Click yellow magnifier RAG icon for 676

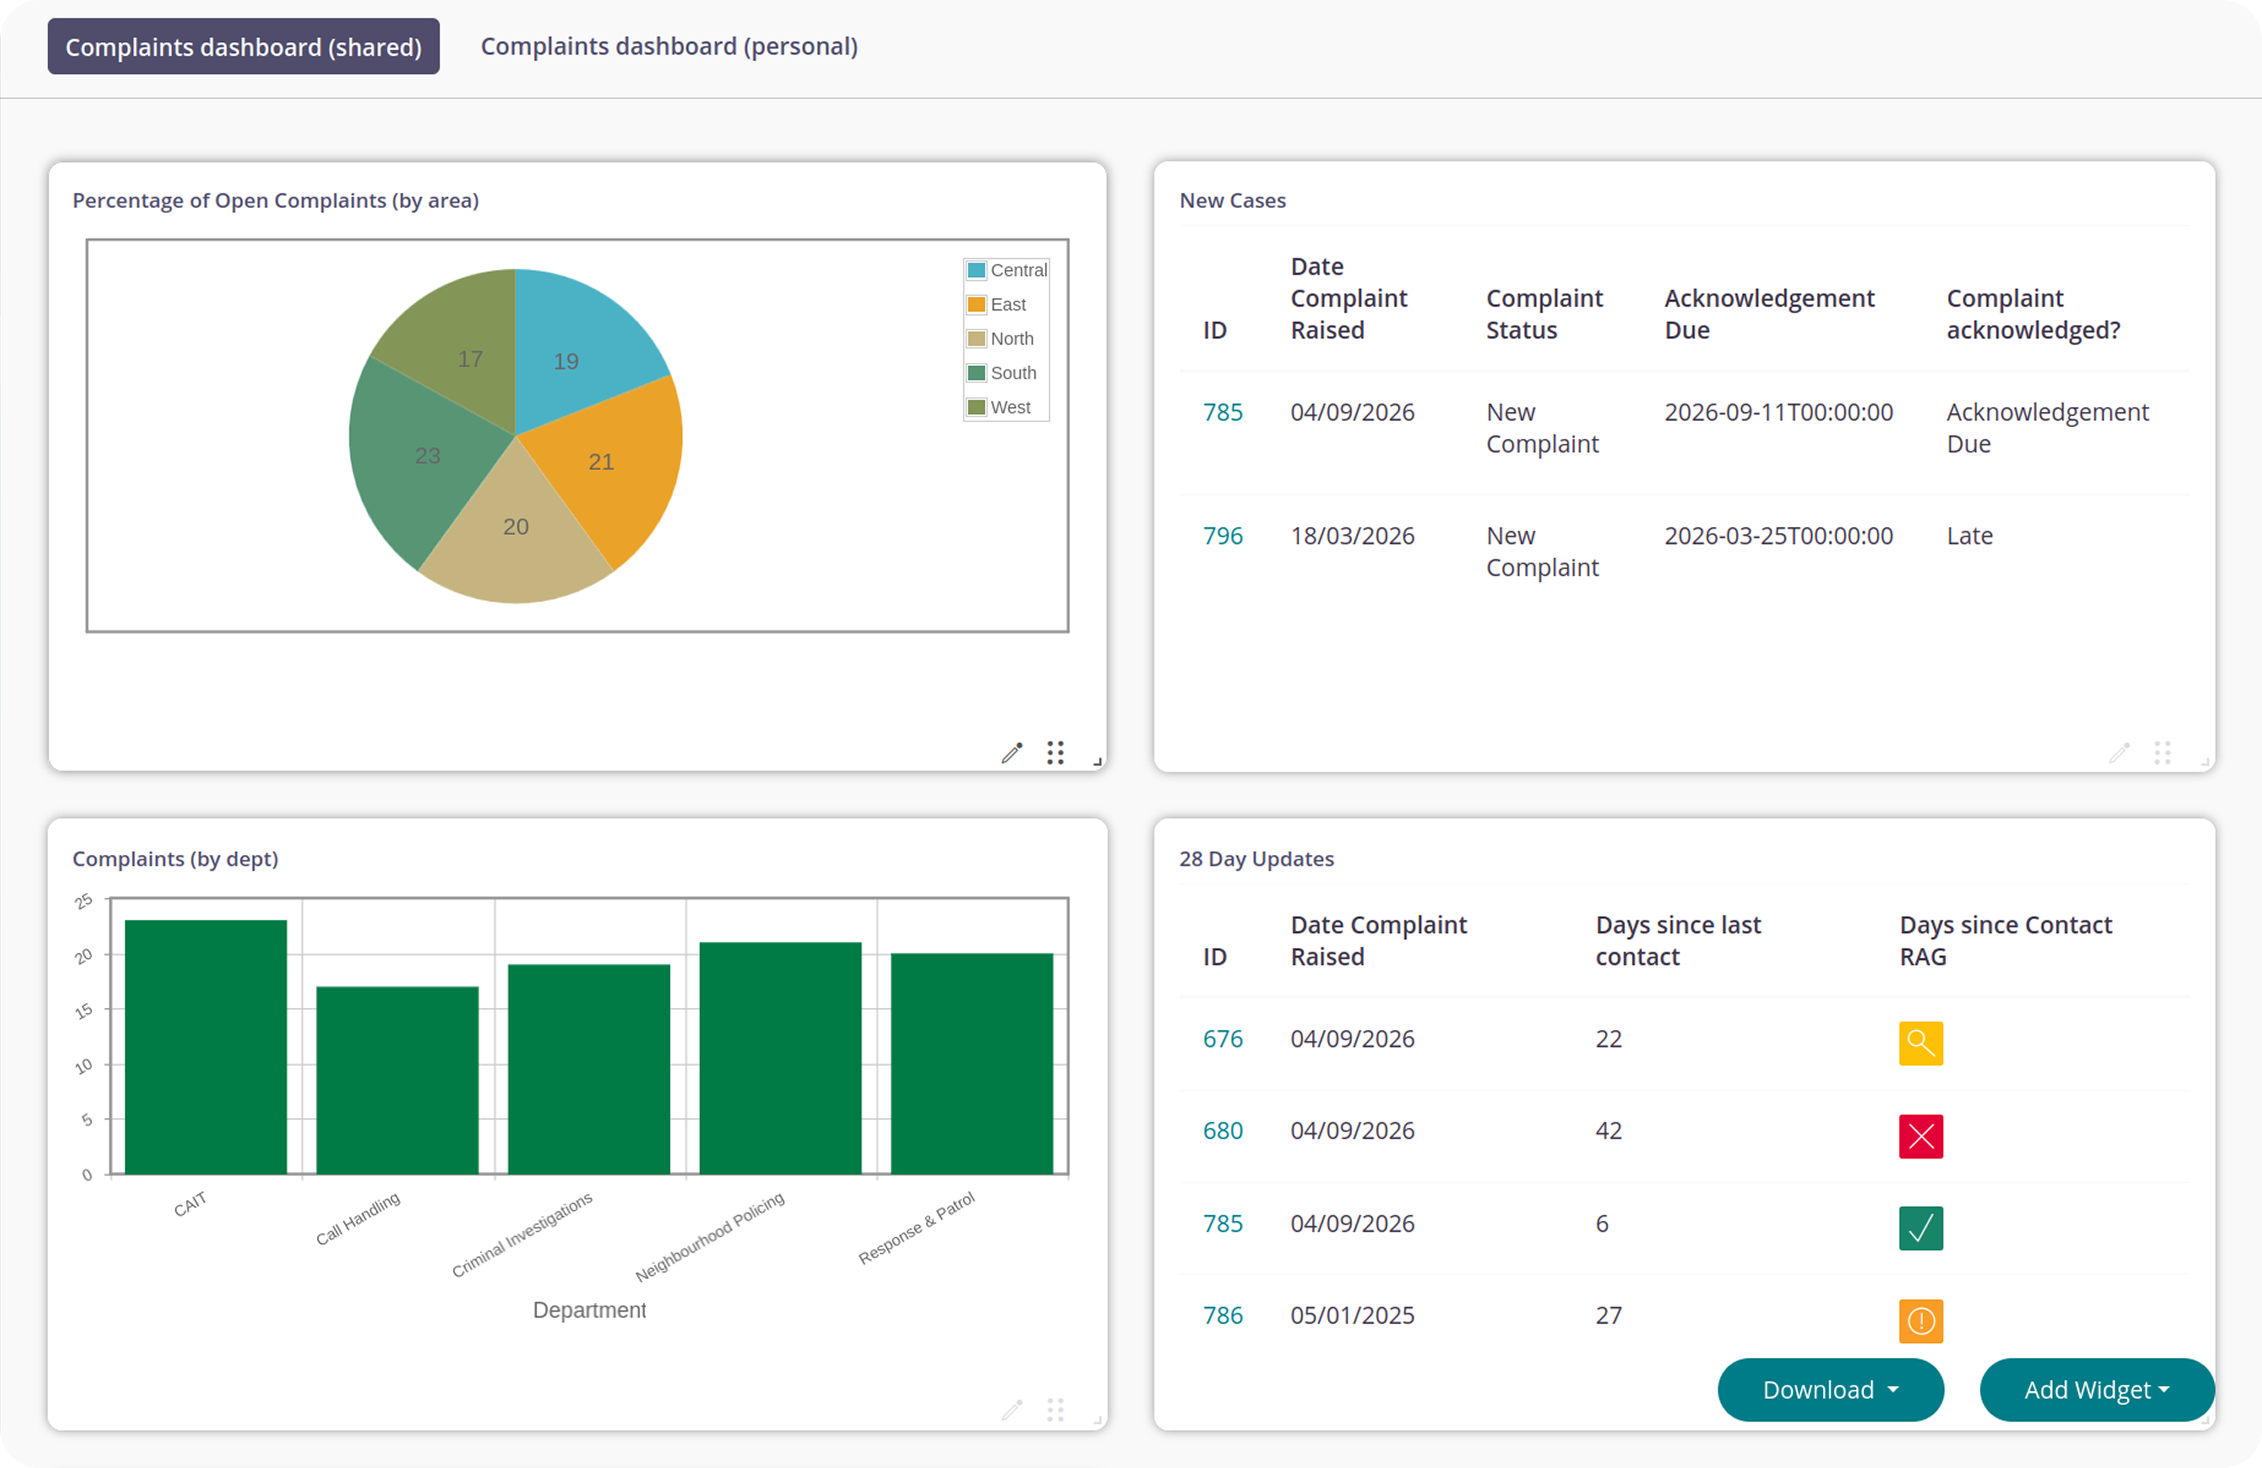(1921, 1043)
